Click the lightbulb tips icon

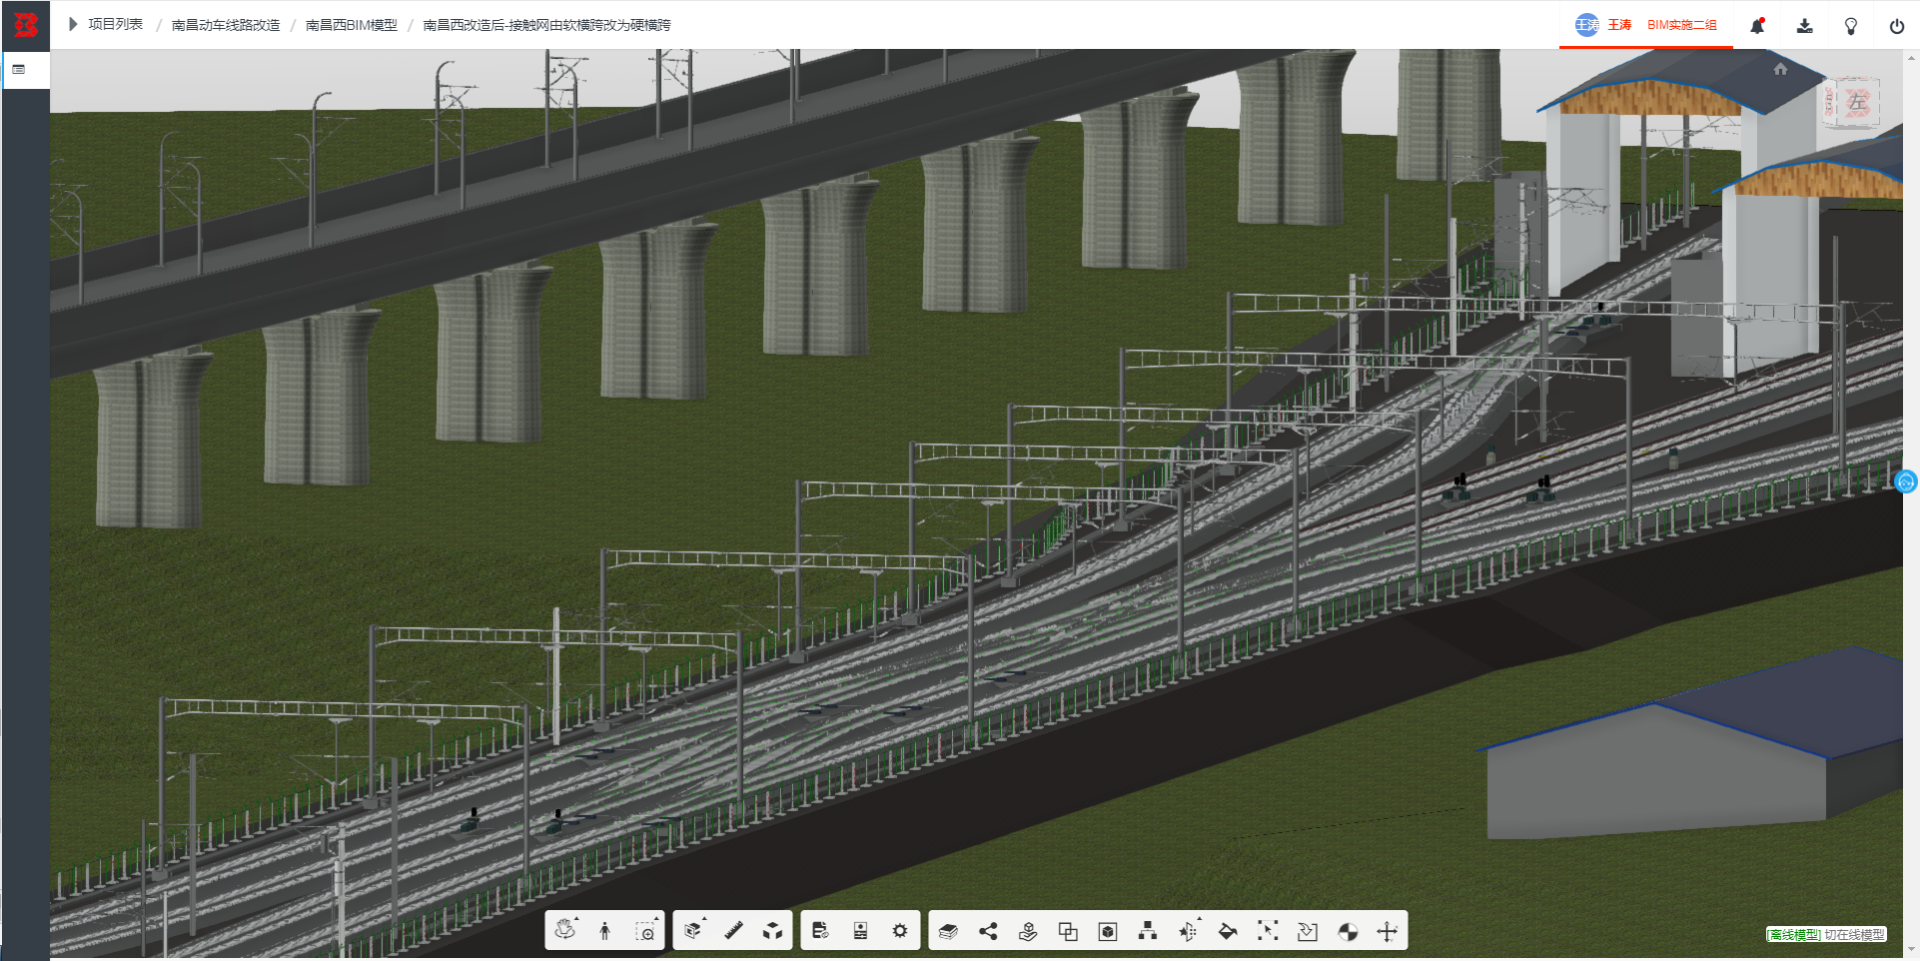[x=1850, y=26]
